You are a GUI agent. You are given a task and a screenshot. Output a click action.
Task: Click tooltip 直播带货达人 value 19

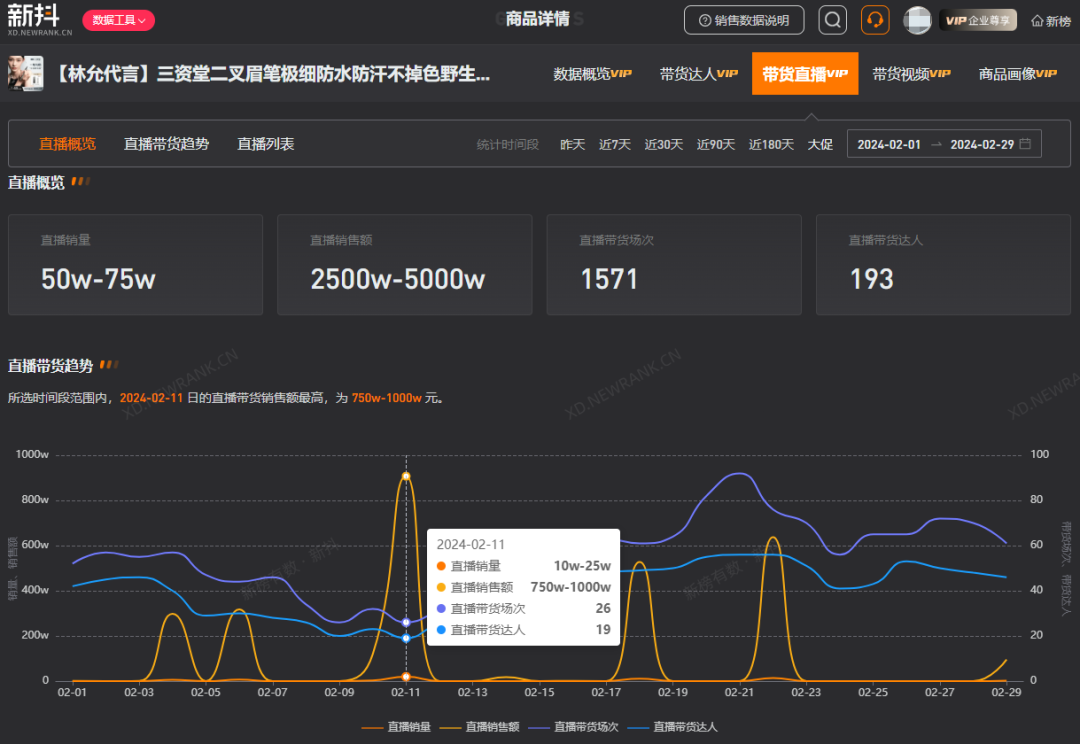(603, 630)
